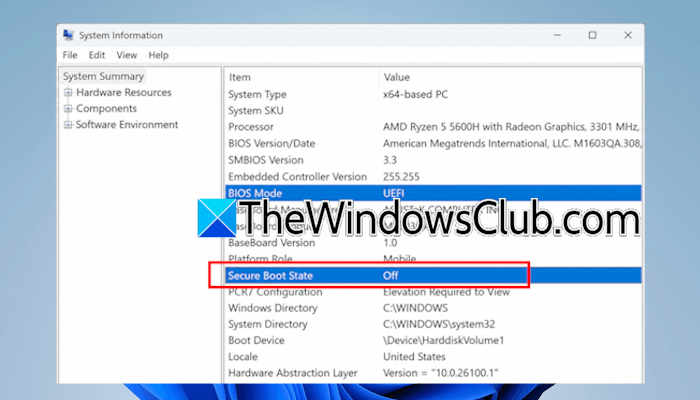Select Components tree item
The image size is (700, 400).
(106, 108)
